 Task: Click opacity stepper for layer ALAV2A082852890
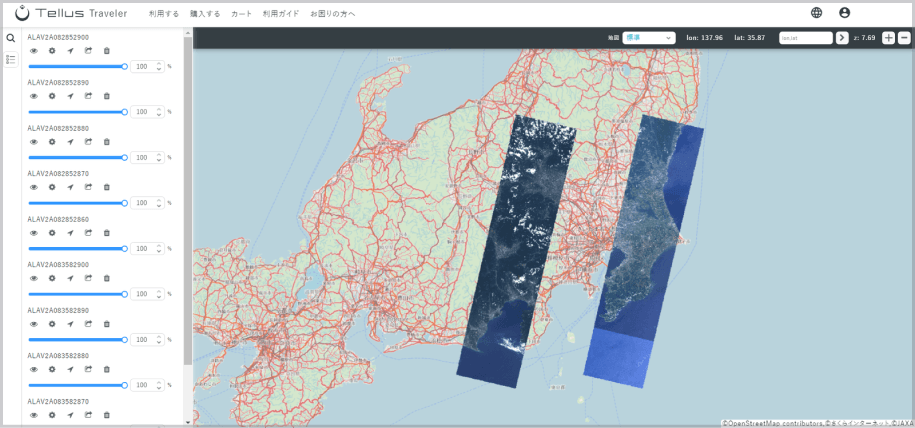159,112
